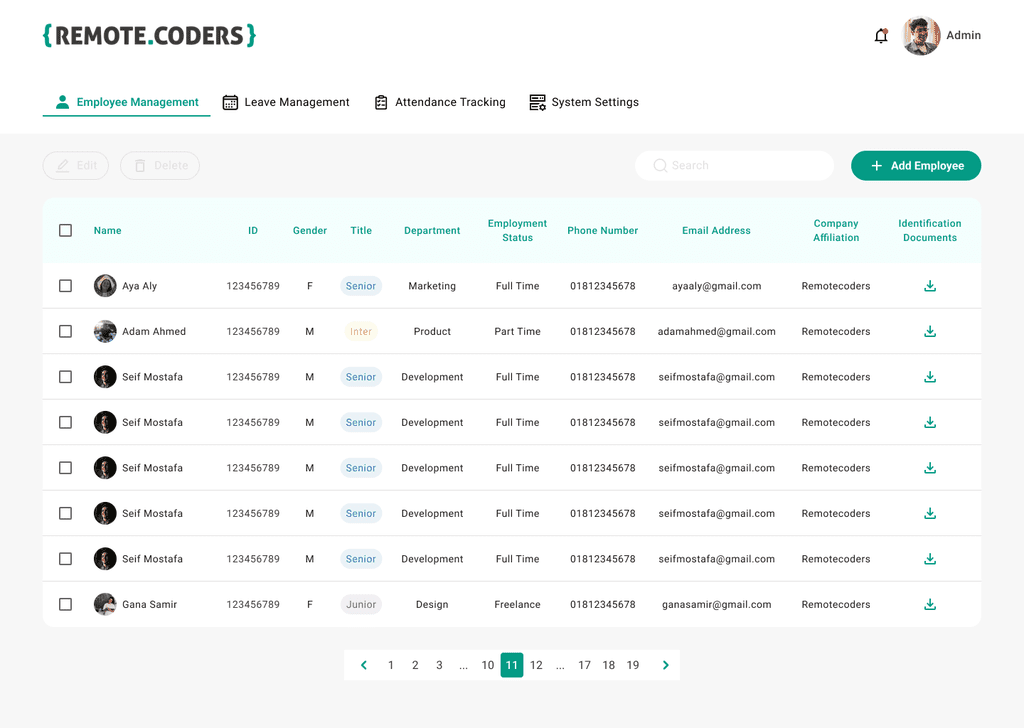This screenshot has width=1024, height=728.
Task: Download Aya Aly's identification documents
Action: coord(930,286)
